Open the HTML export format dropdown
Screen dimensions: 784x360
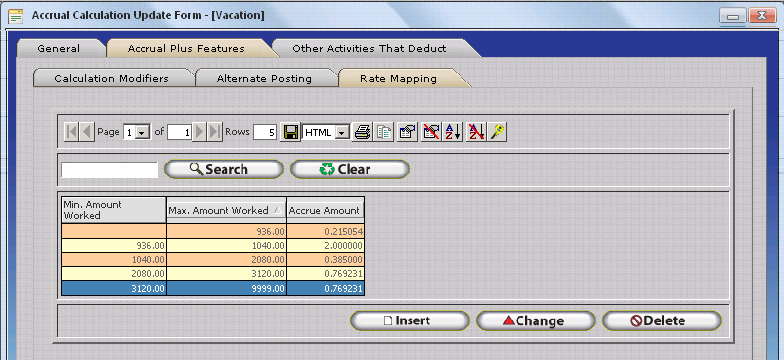326,132
